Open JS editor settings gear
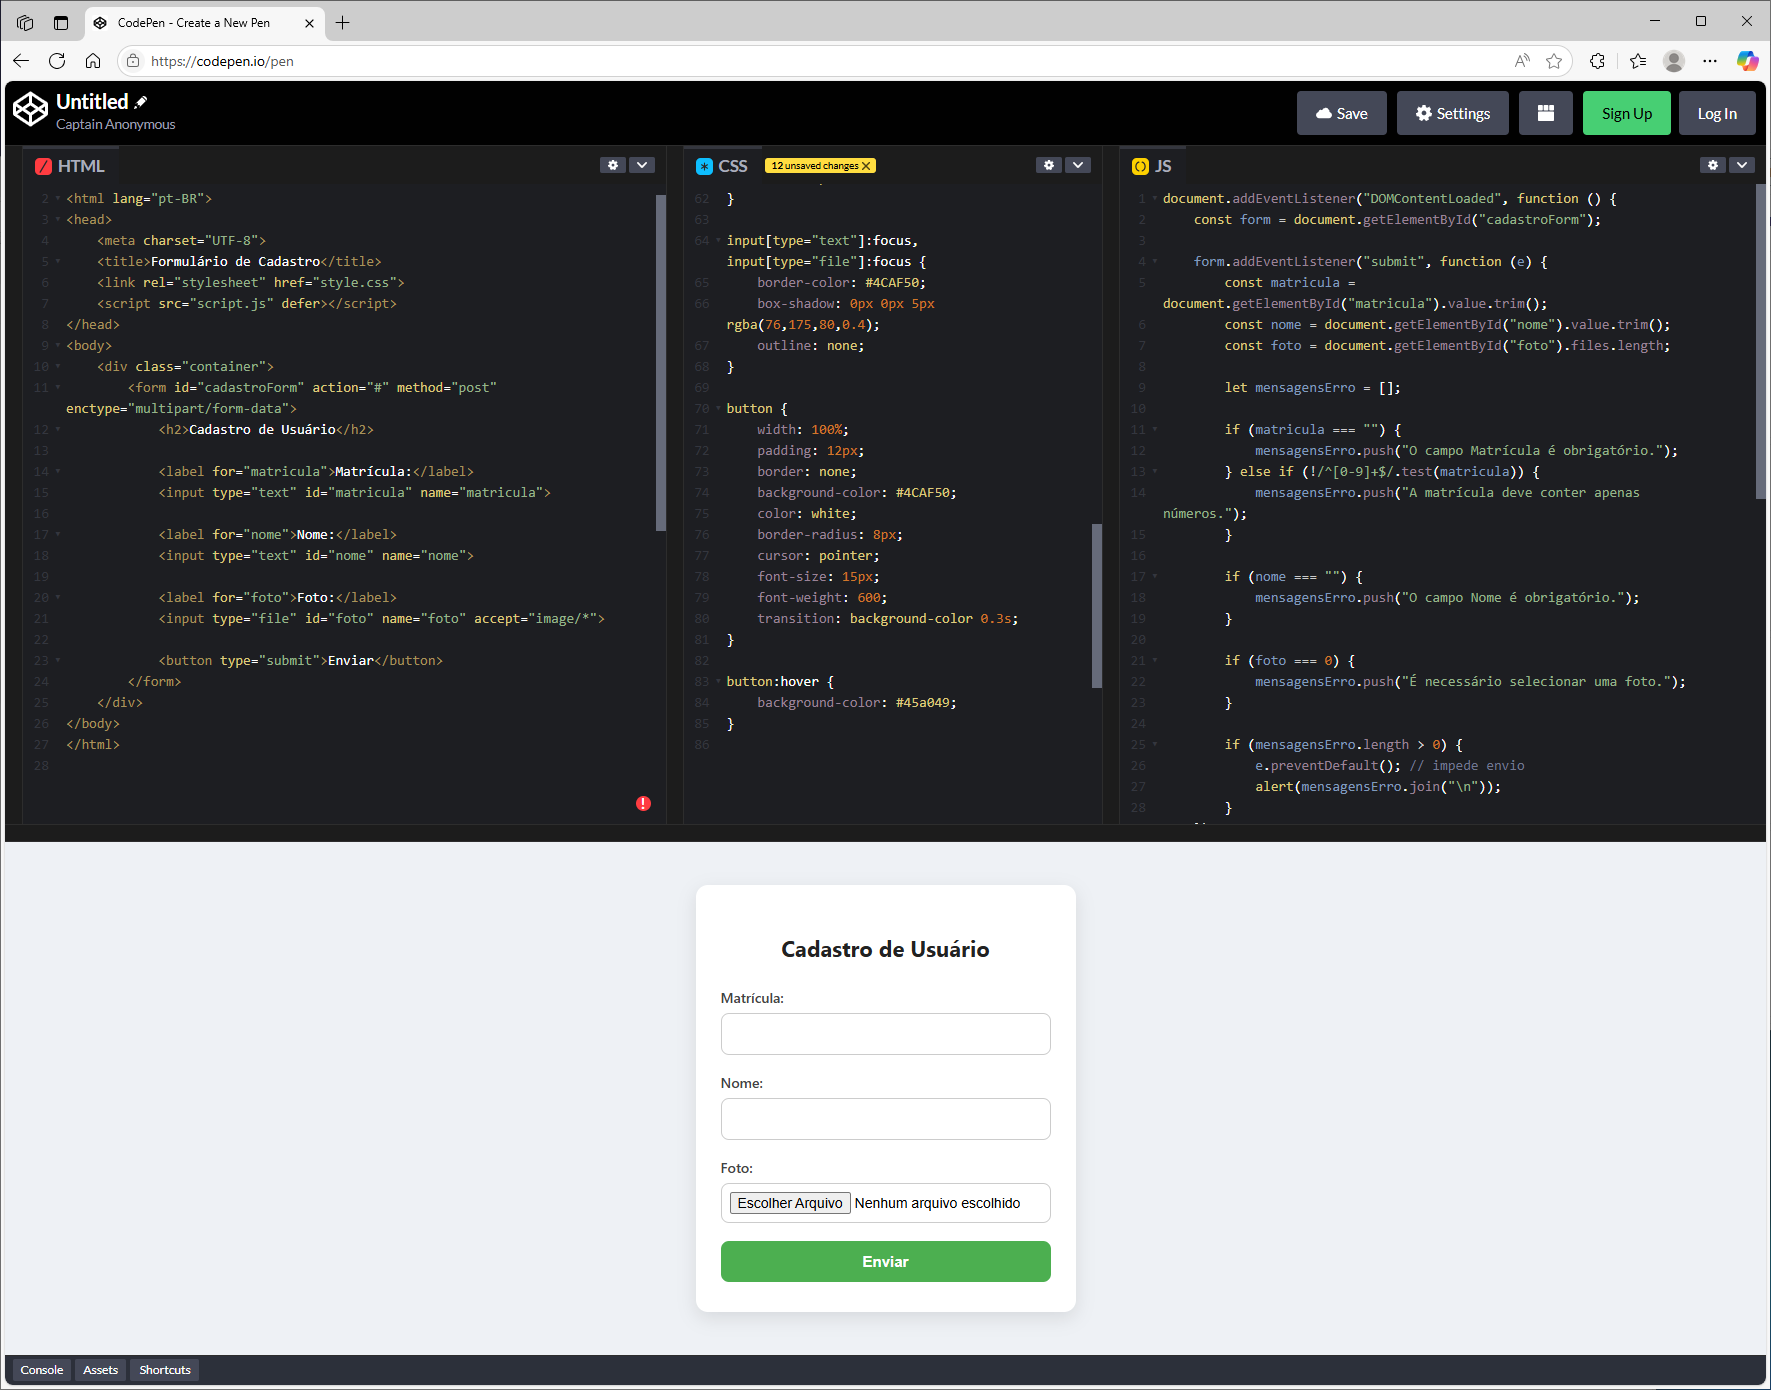This screenshot has height=1390, width=1771. pos(1713,165)
